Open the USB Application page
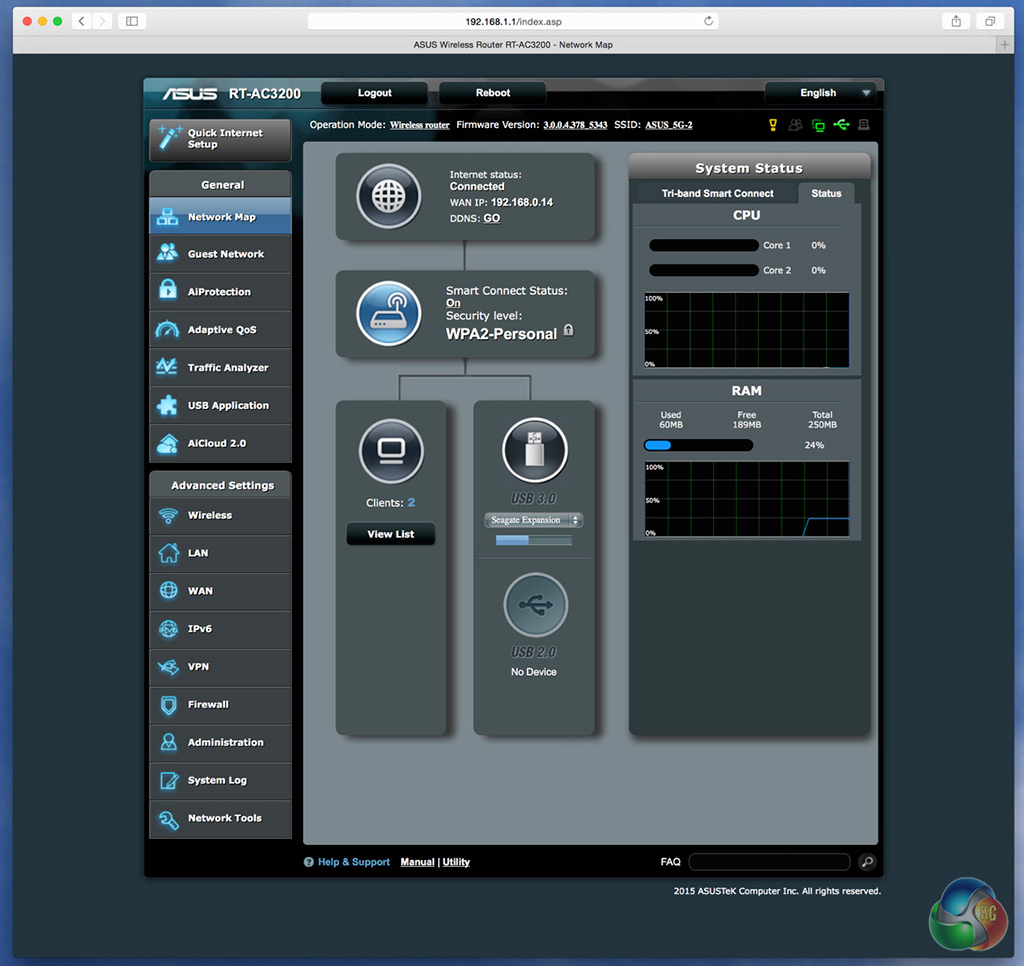This screenshot has height=966, width=1024. coord(220,406)
